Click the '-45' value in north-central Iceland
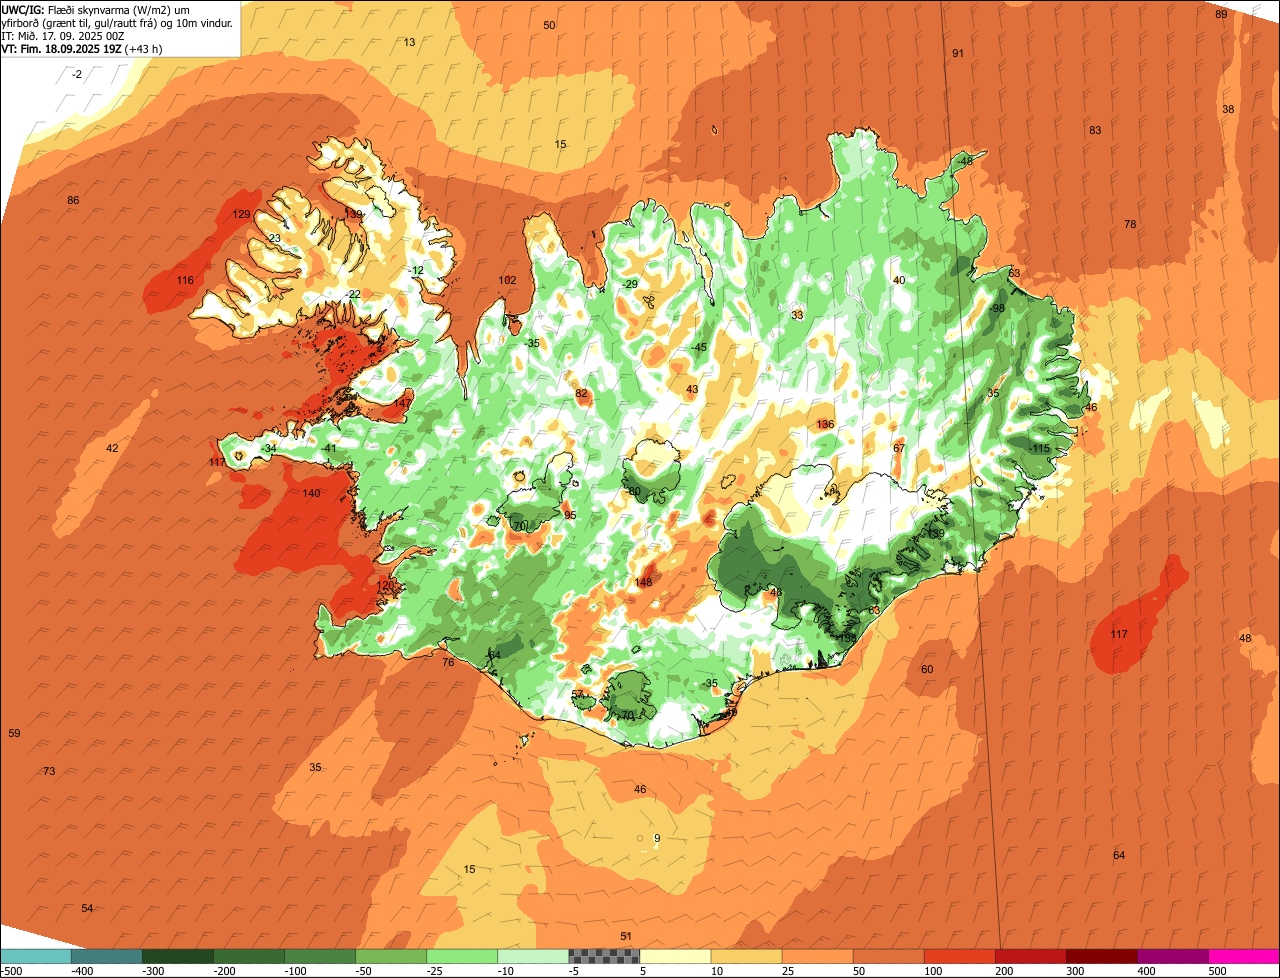The width and height of the screenshot is (1280, 978). click(x=700, y=347)
